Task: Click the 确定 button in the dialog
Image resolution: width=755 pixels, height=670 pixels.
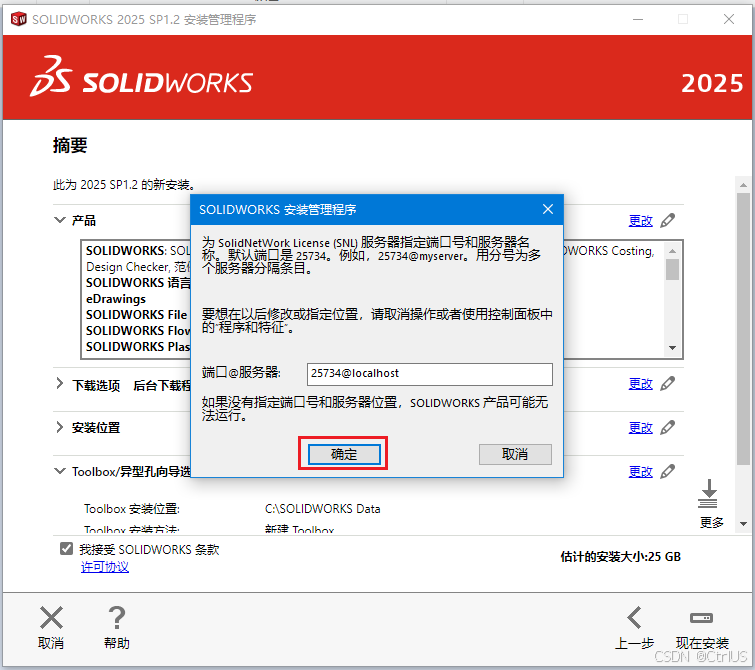Action: point(344,454)
